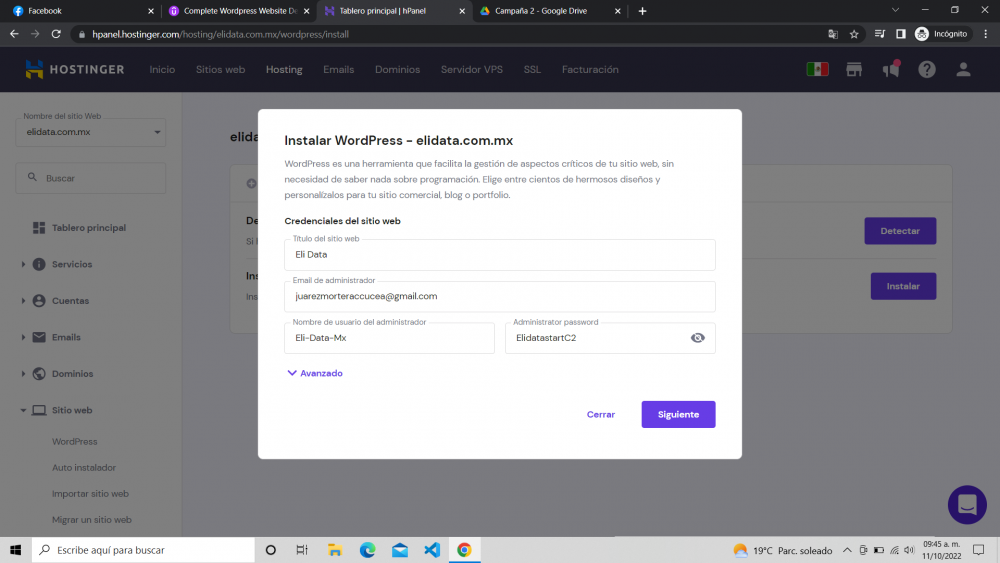Open Sitios web in top navigation
This screenshot has width=1000, height=563.
tap(220, 69)
